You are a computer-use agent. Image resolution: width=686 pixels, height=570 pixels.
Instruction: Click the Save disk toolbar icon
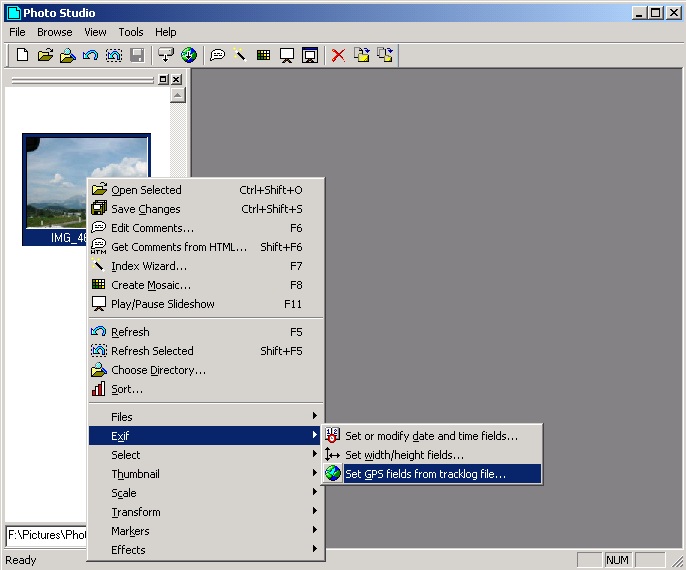137,55
